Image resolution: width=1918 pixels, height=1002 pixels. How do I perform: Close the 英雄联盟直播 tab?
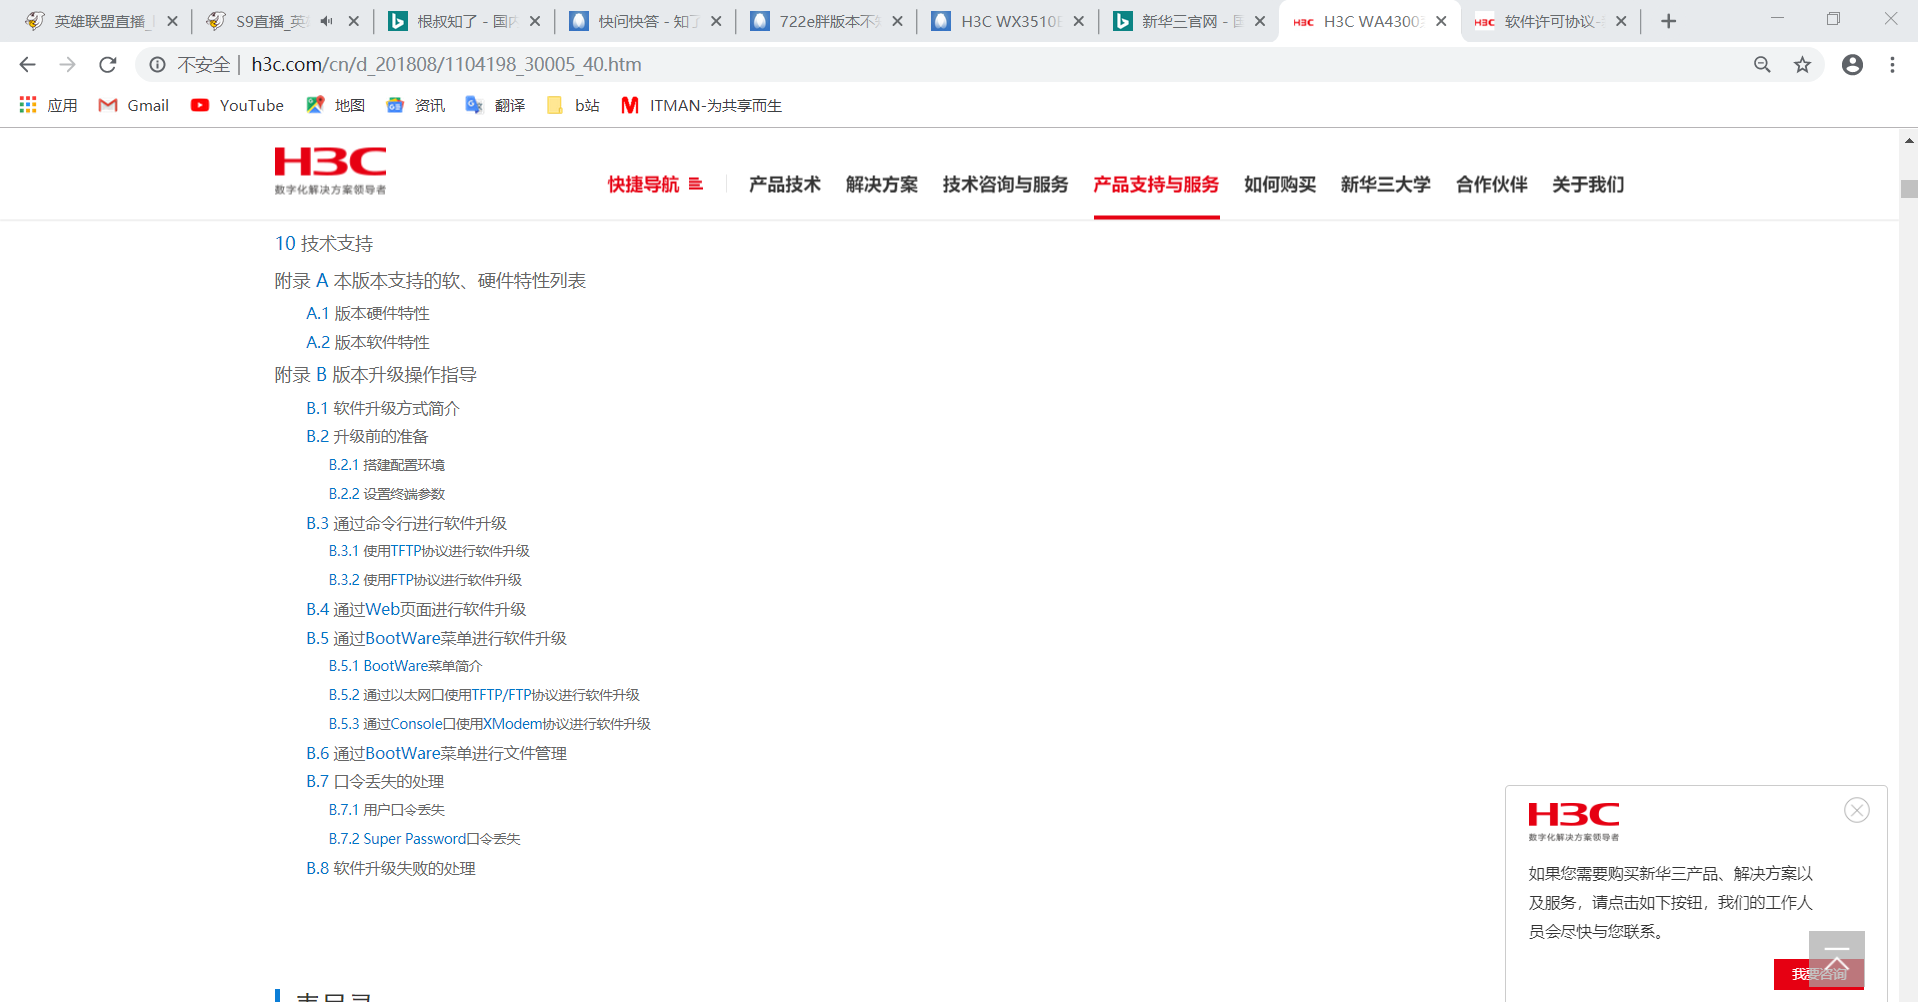click(x=172, y=21)
